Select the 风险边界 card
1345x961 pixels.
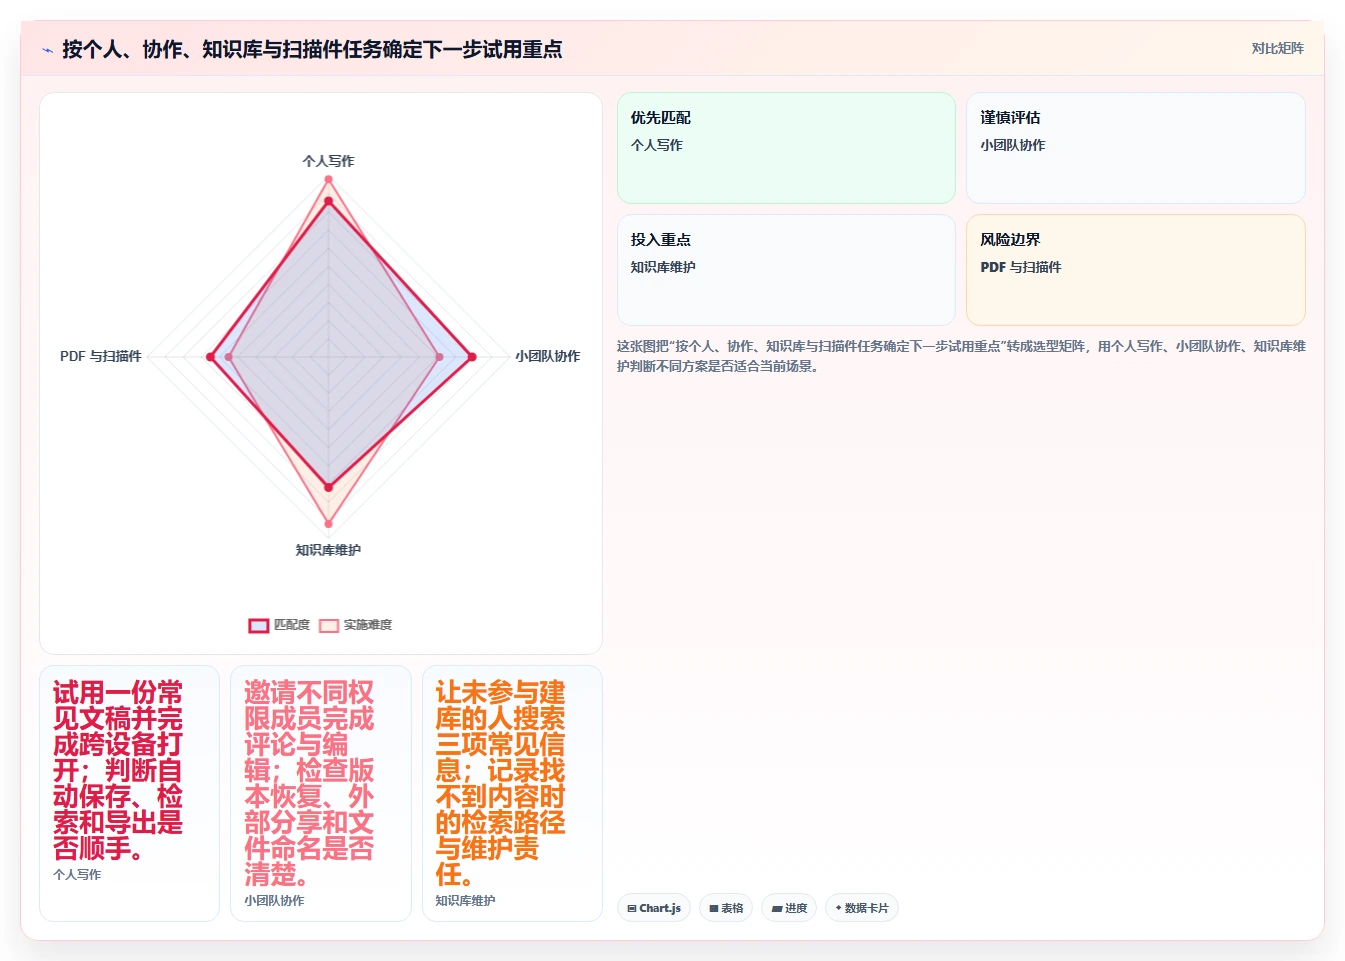point(1136,270)
